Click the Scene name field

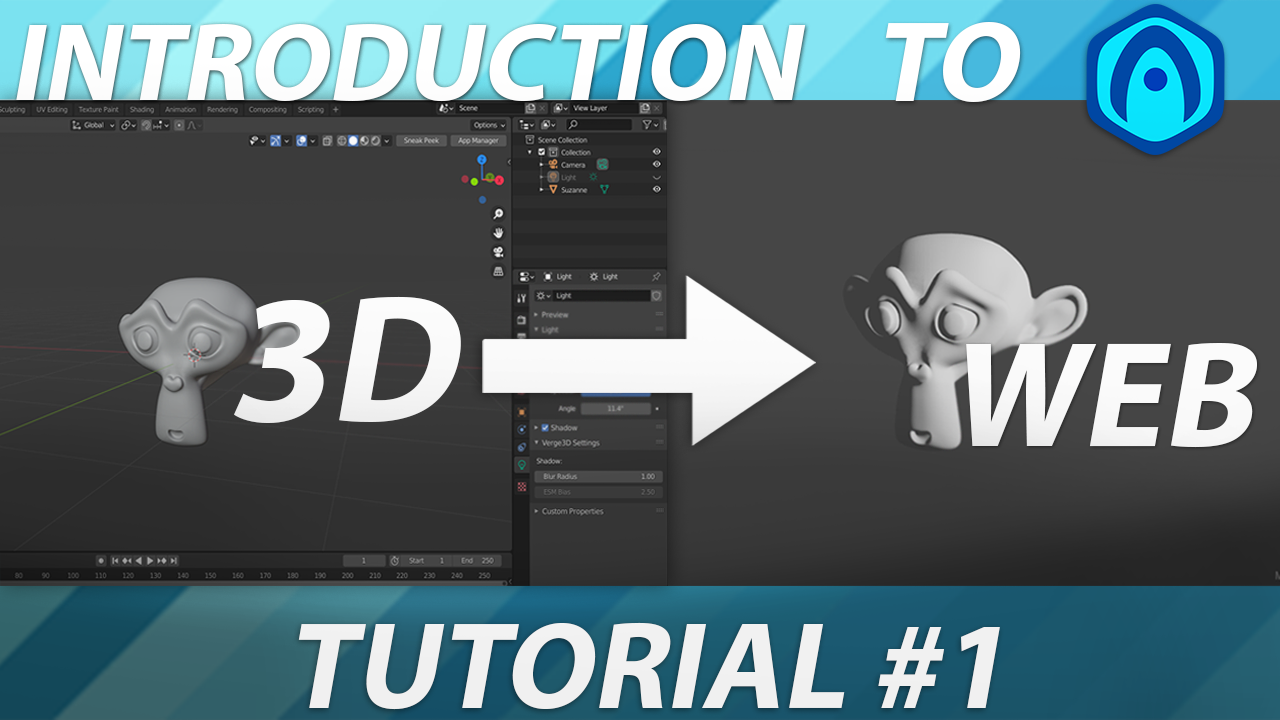click(x=490, y=108)
